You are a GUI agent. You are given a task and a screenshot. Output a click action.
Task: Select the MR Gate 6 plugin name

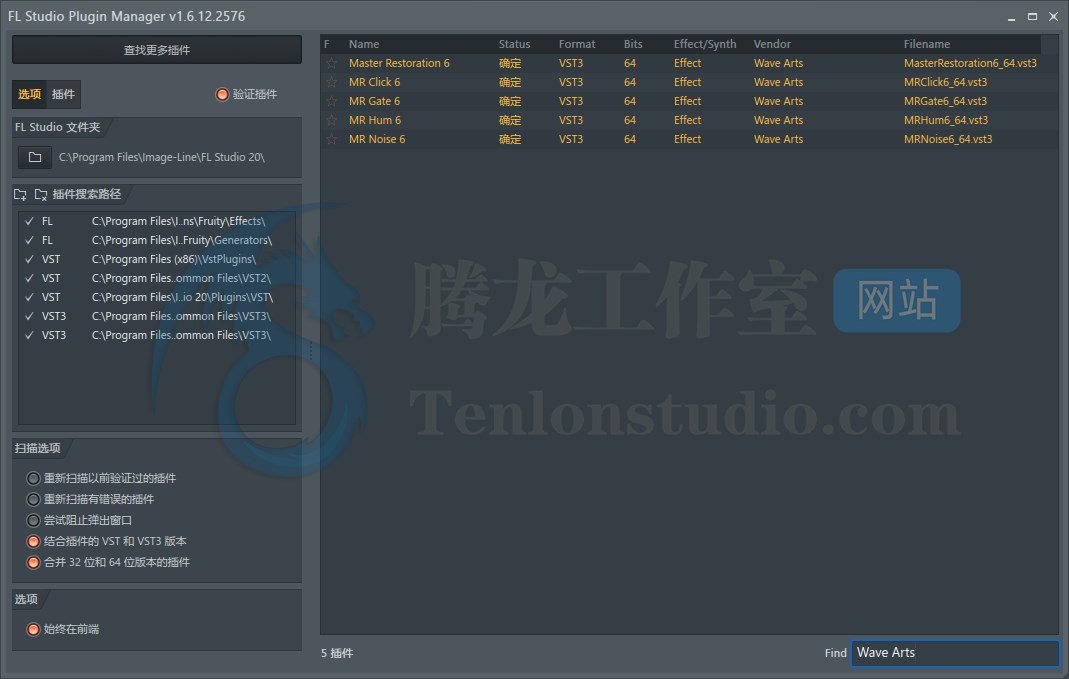pyautogui.click(x=374, y=102)
